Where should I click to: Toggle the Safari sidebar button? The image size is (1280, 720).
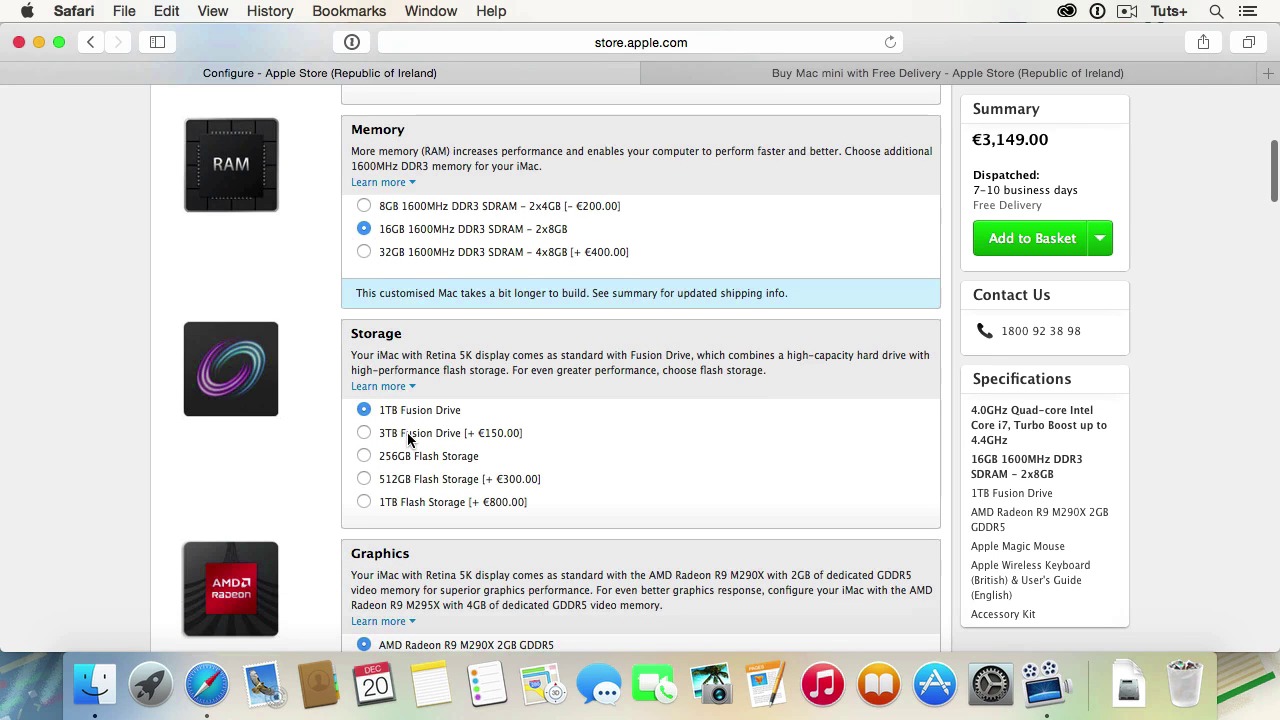(157, 42)
